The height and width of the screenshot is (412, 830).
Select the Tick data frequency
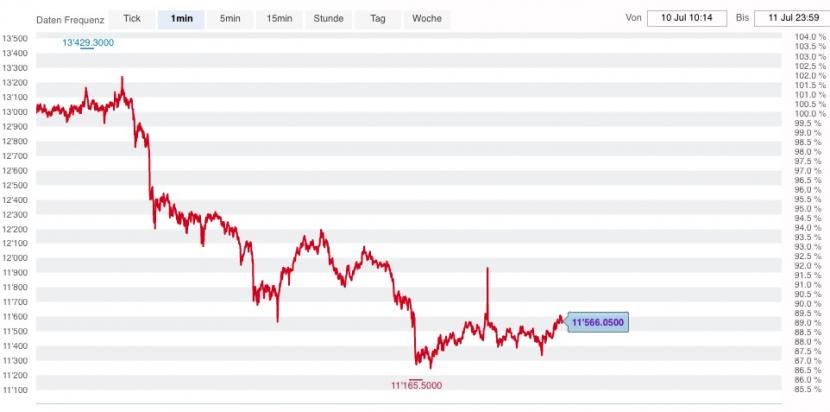[132, 19]
